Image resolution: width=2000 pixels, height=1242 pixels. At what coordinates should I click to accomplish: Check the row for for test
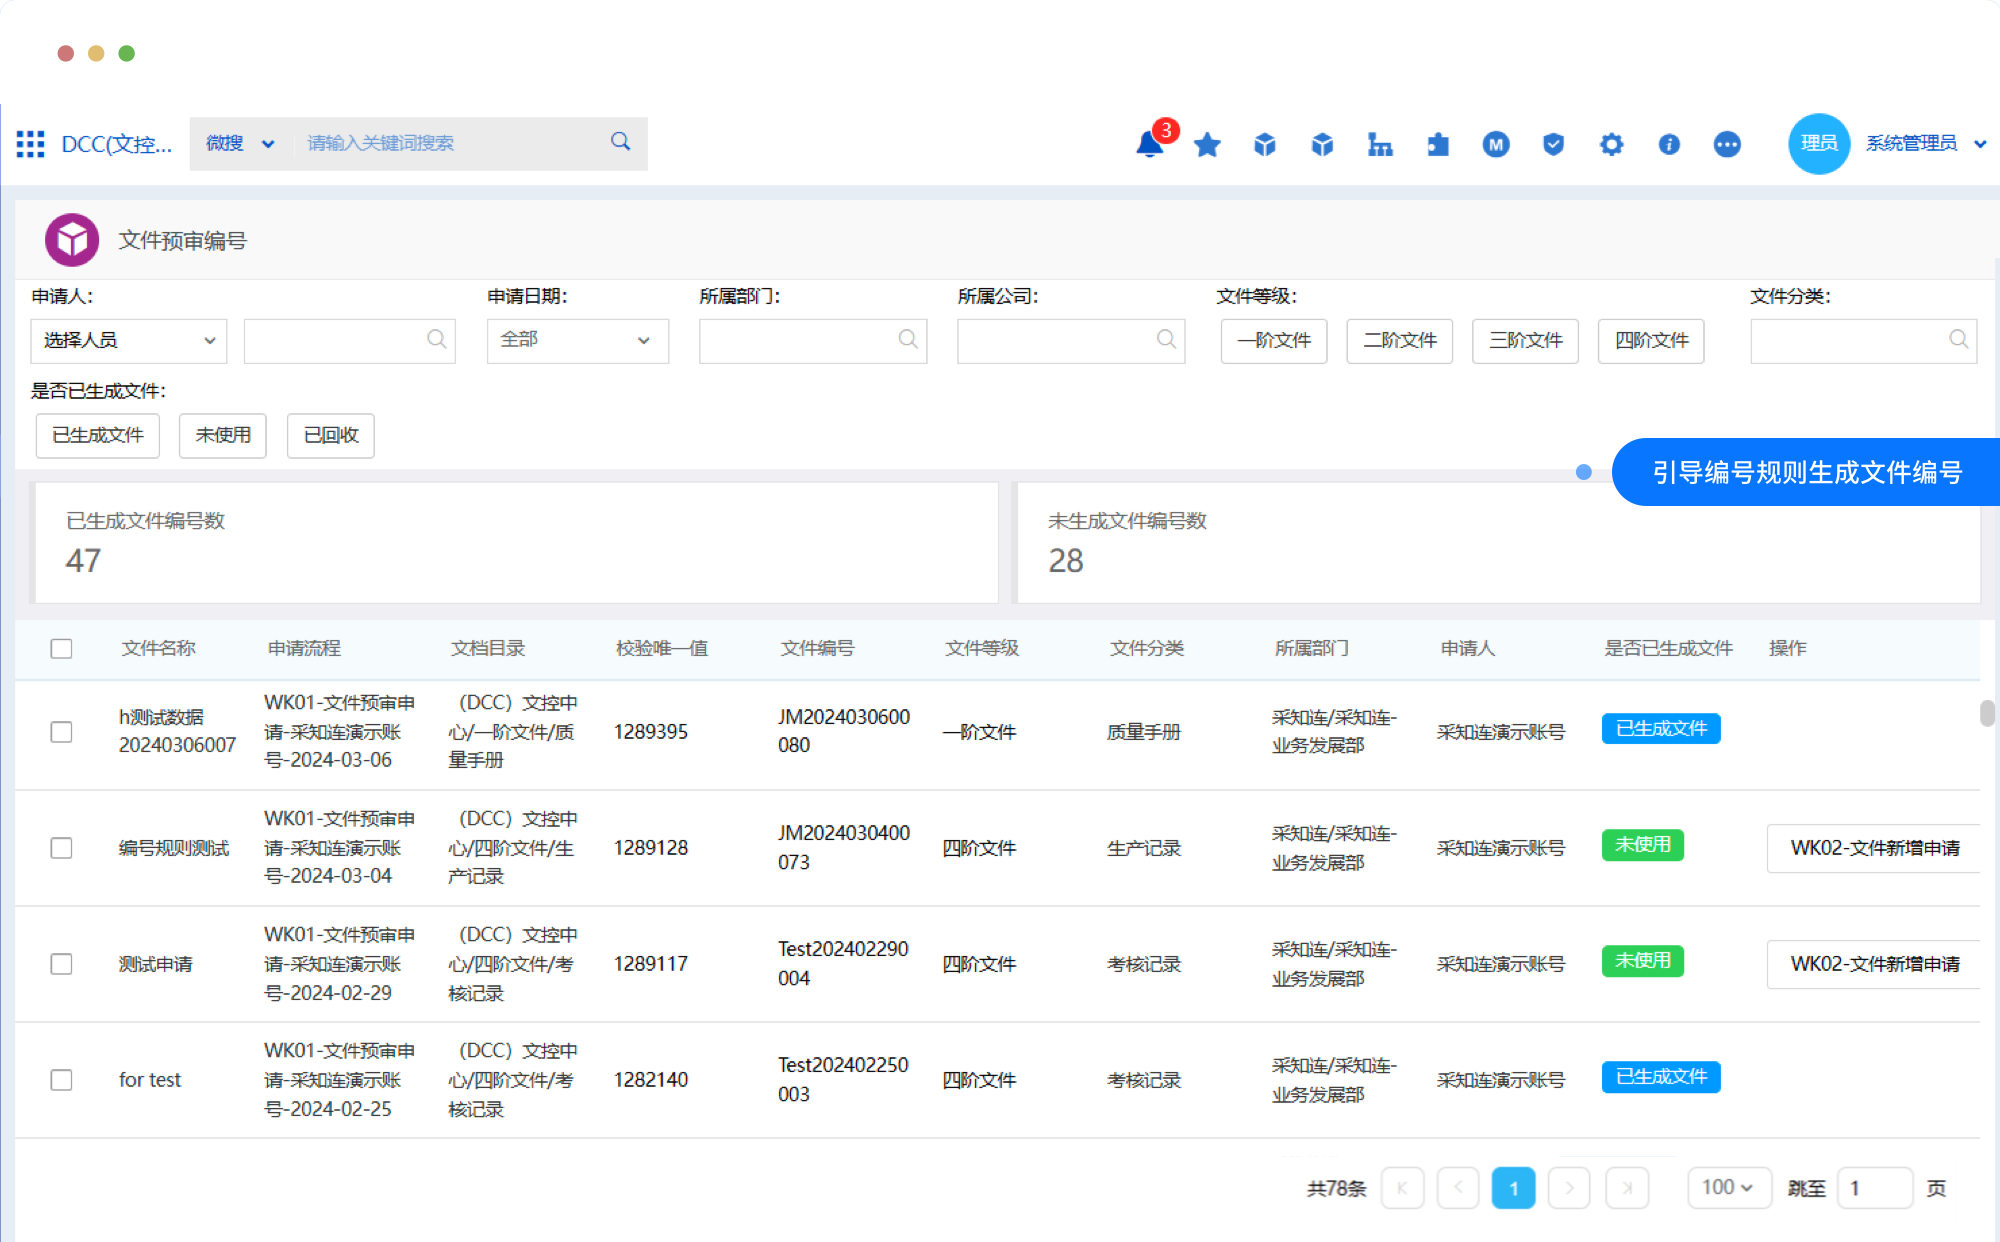point(61,1080)
